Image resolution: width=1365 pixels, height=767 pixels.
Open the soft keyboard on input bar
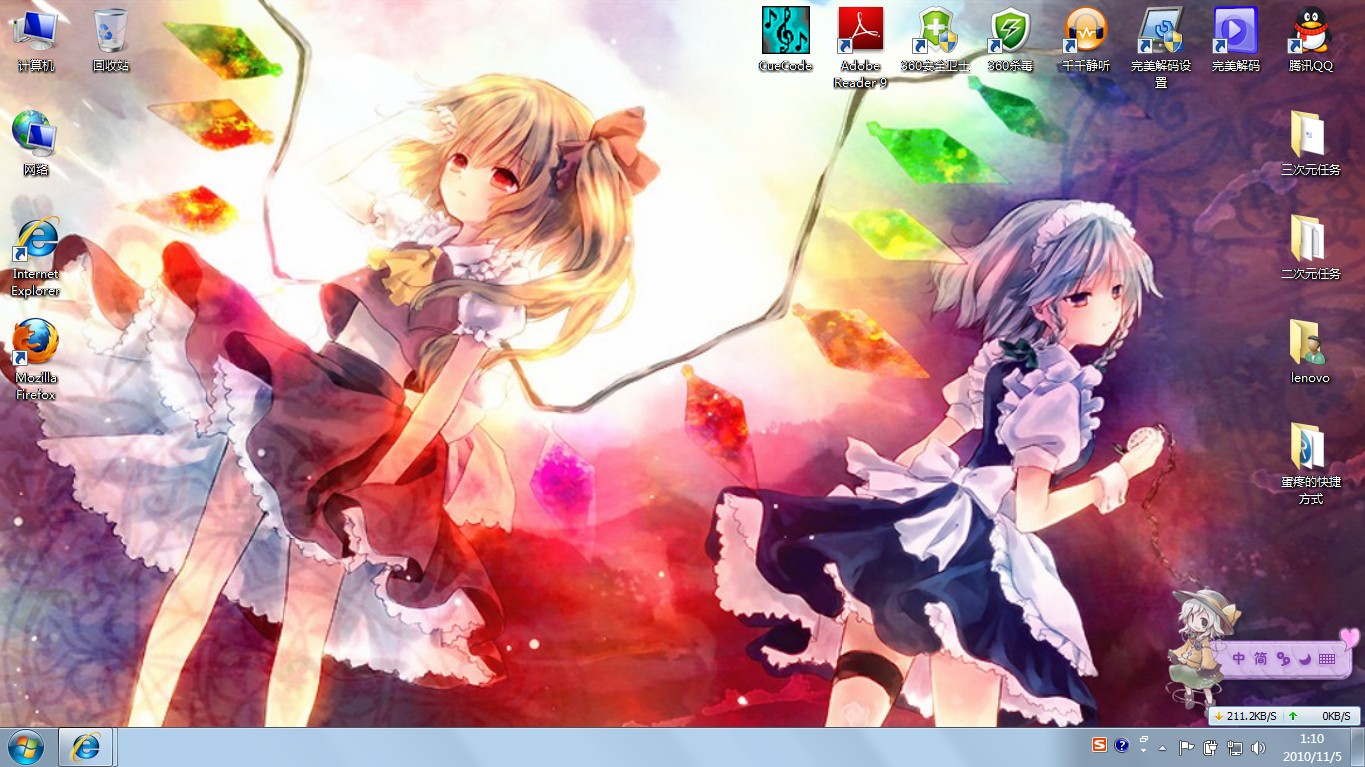(1327, 658)
